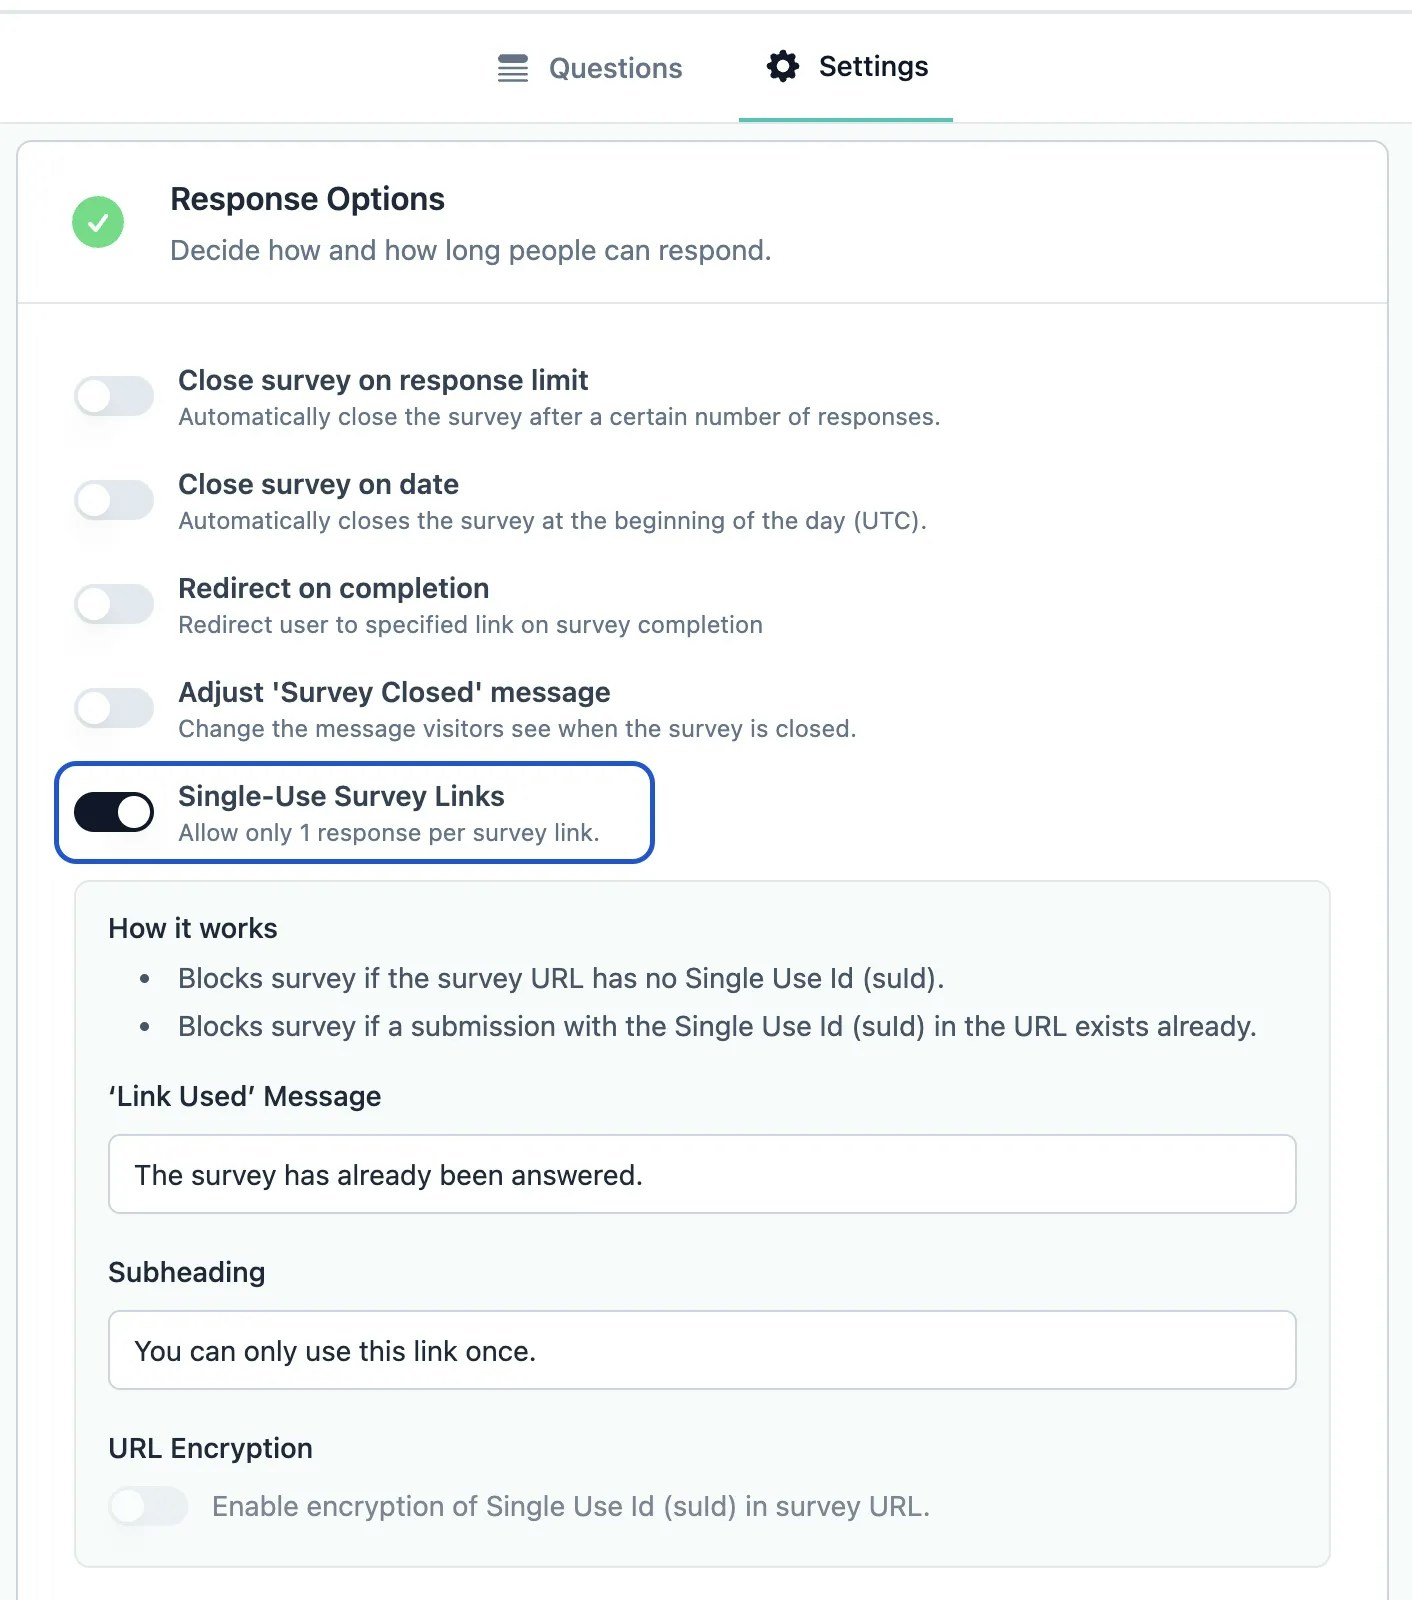Click the 'Close survey on date' label
The width and height of the screenshot is (1412, 1600).
318,485
